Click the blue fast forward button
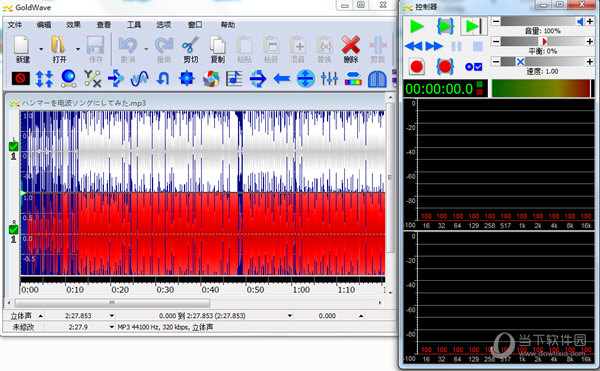Image resolution: width=600 pixels, height=371 pixels. pos(434,46)
